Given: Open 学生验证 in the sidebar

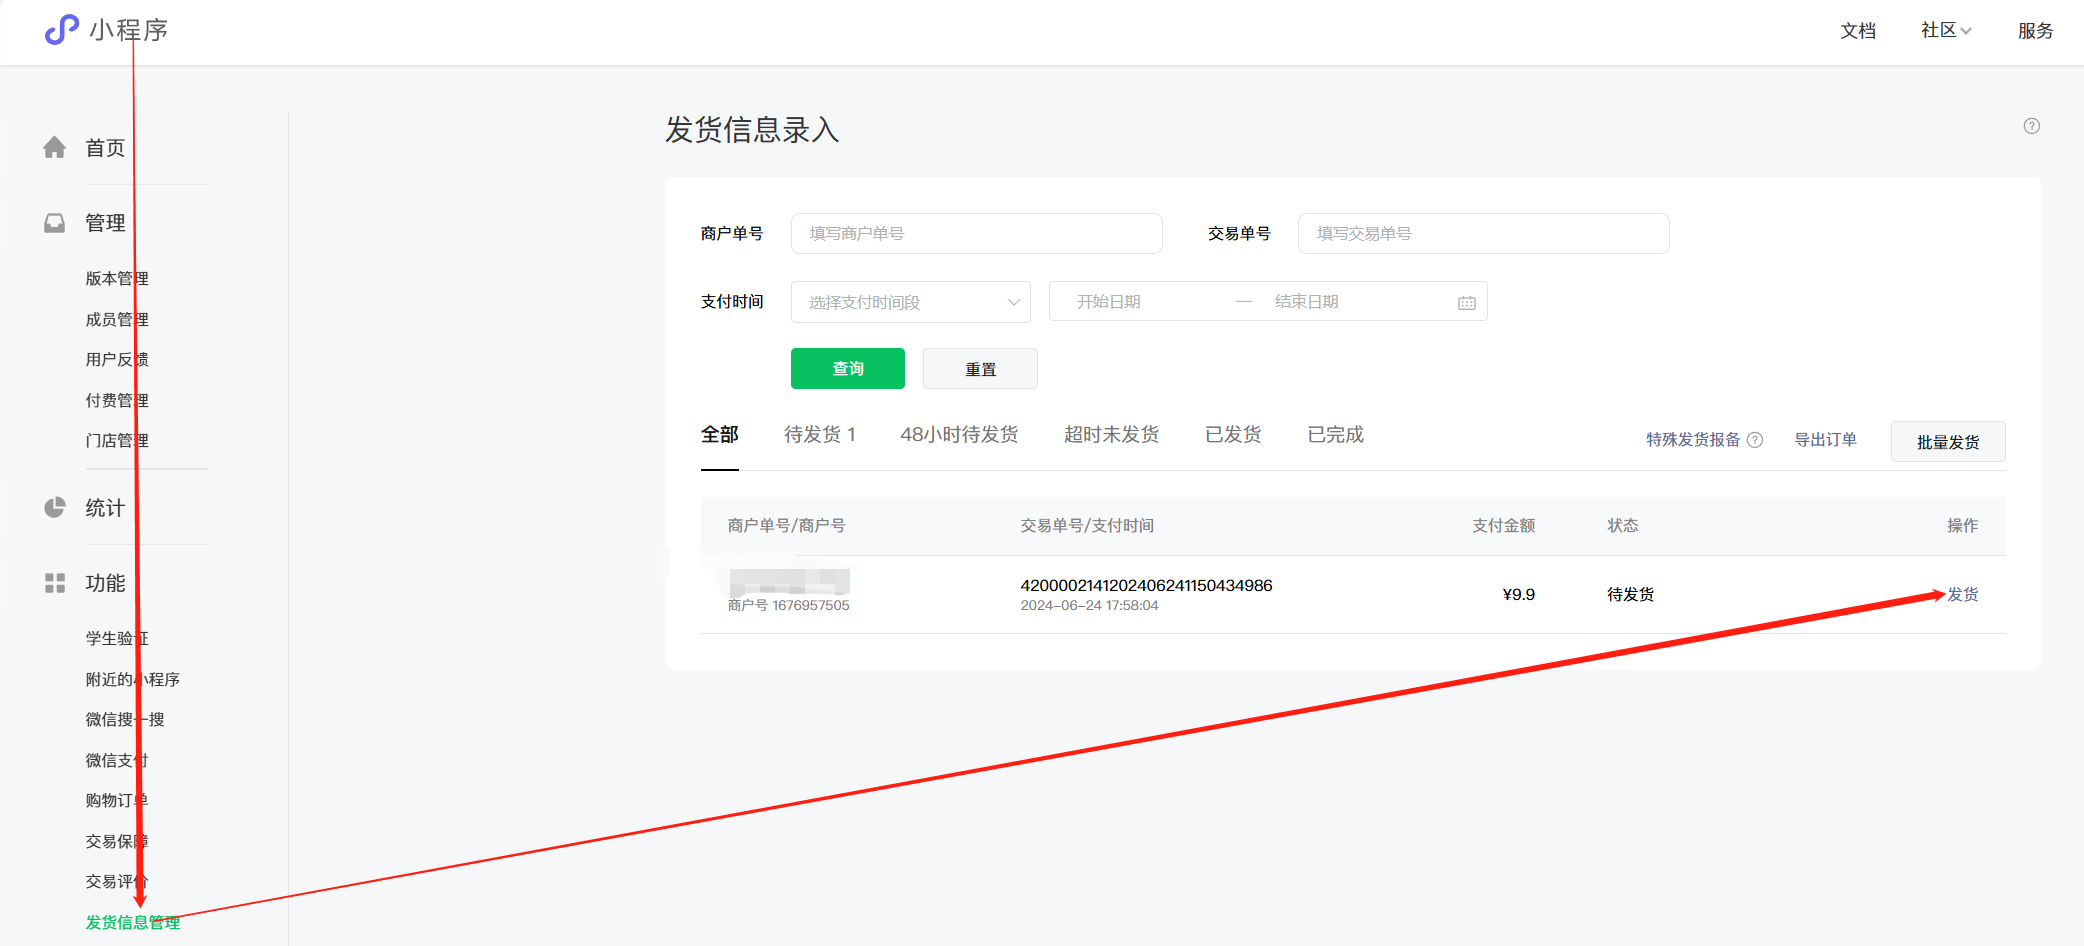Looking at the screenshot, I should point(117,639).
